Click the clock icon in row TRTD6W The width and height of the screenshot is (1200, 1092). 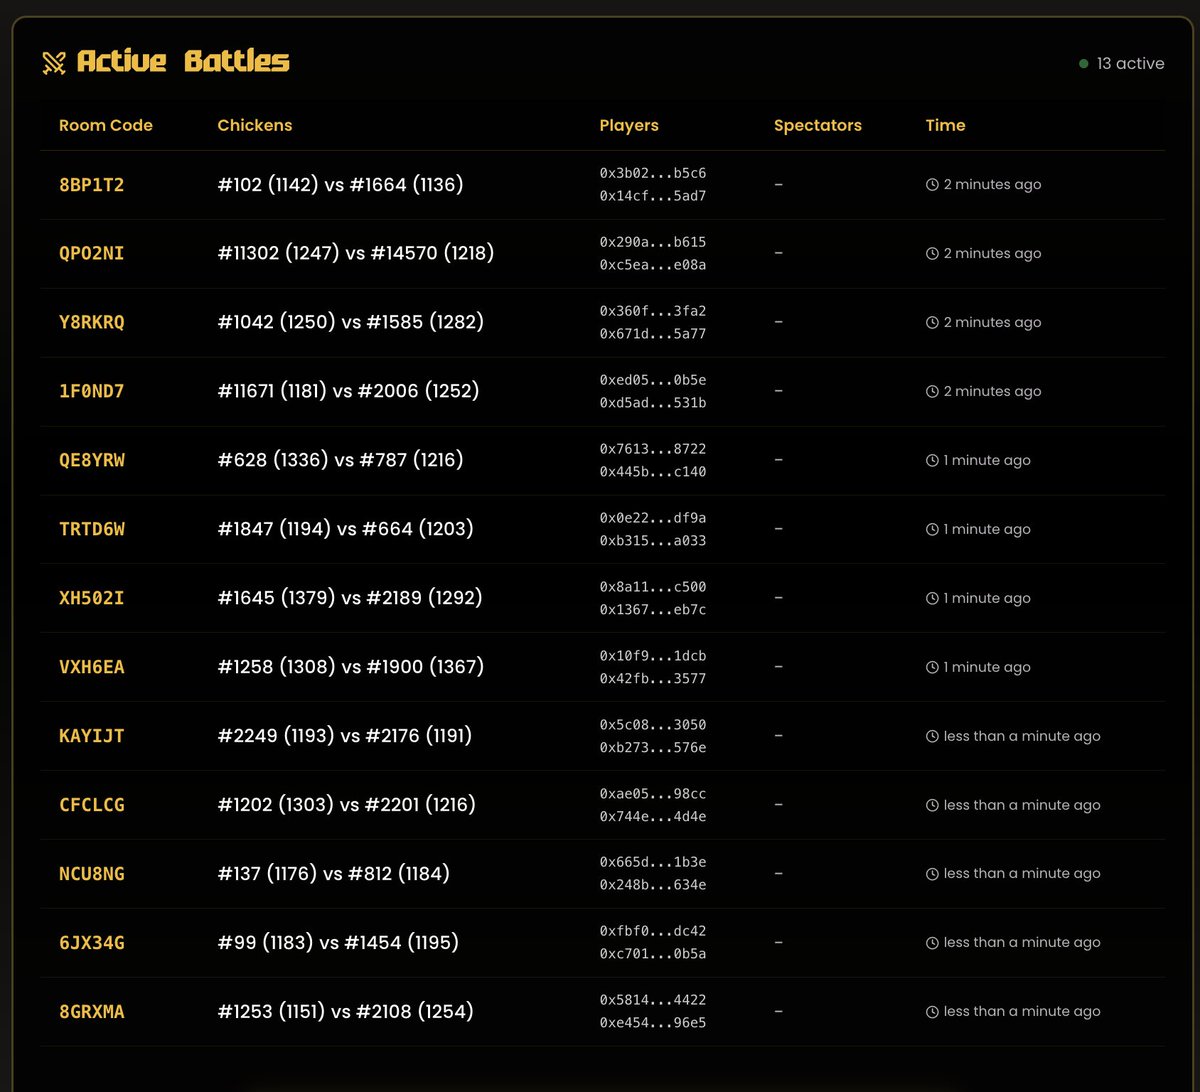click(932, 530)
